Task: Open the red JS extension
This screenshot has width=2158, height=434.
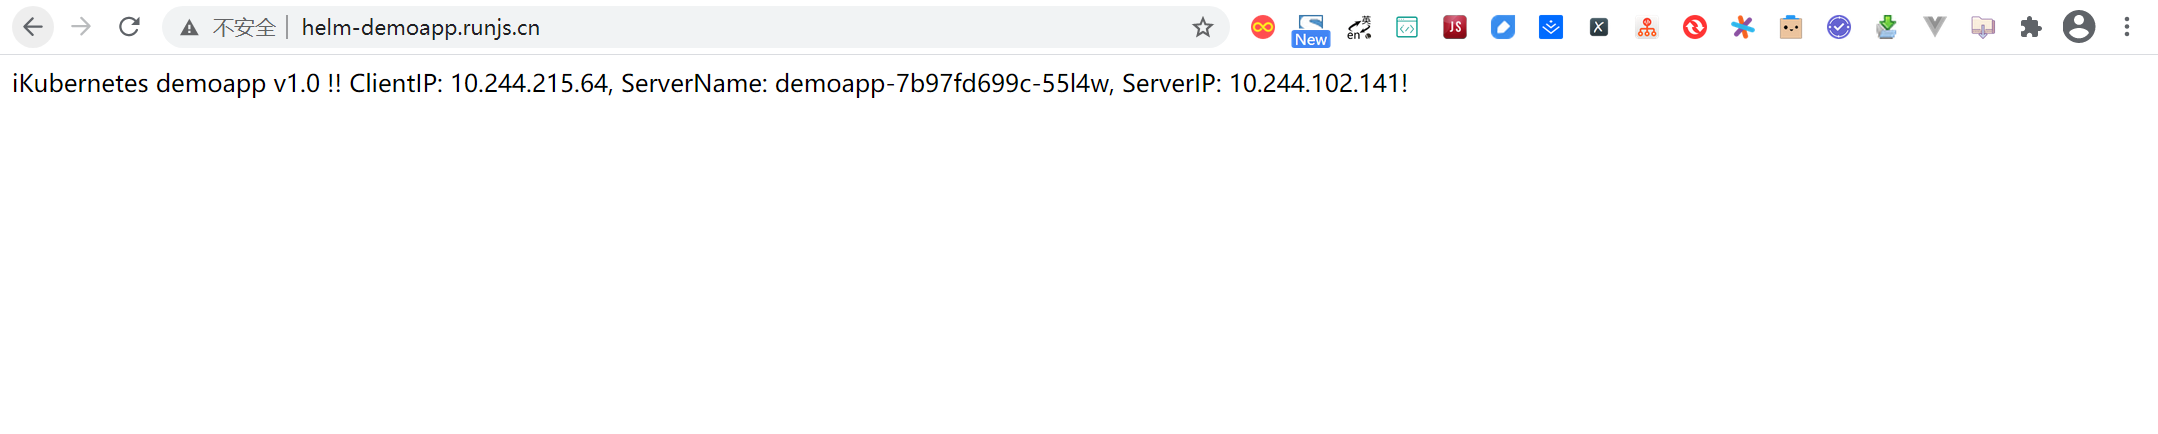Action: pos(1455,27)
